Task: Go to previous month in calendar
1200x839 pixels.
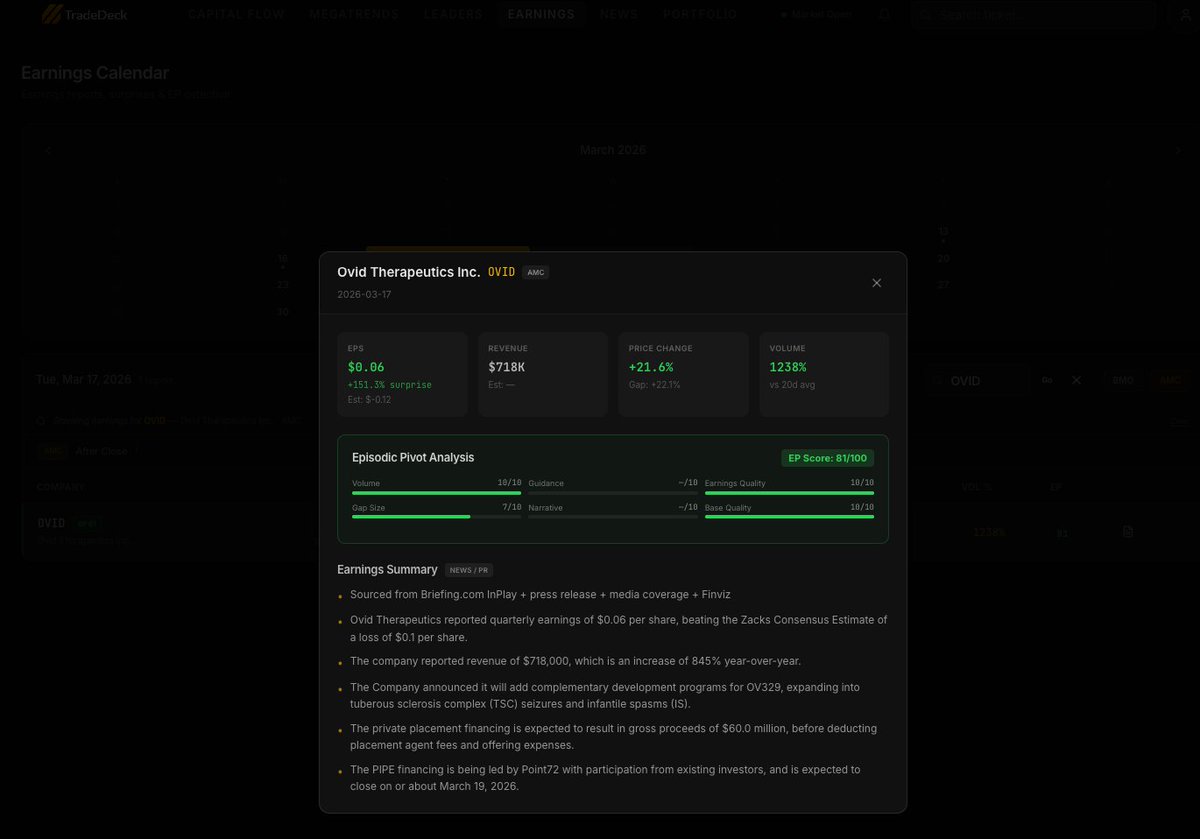Action: (x=48, y=150)
